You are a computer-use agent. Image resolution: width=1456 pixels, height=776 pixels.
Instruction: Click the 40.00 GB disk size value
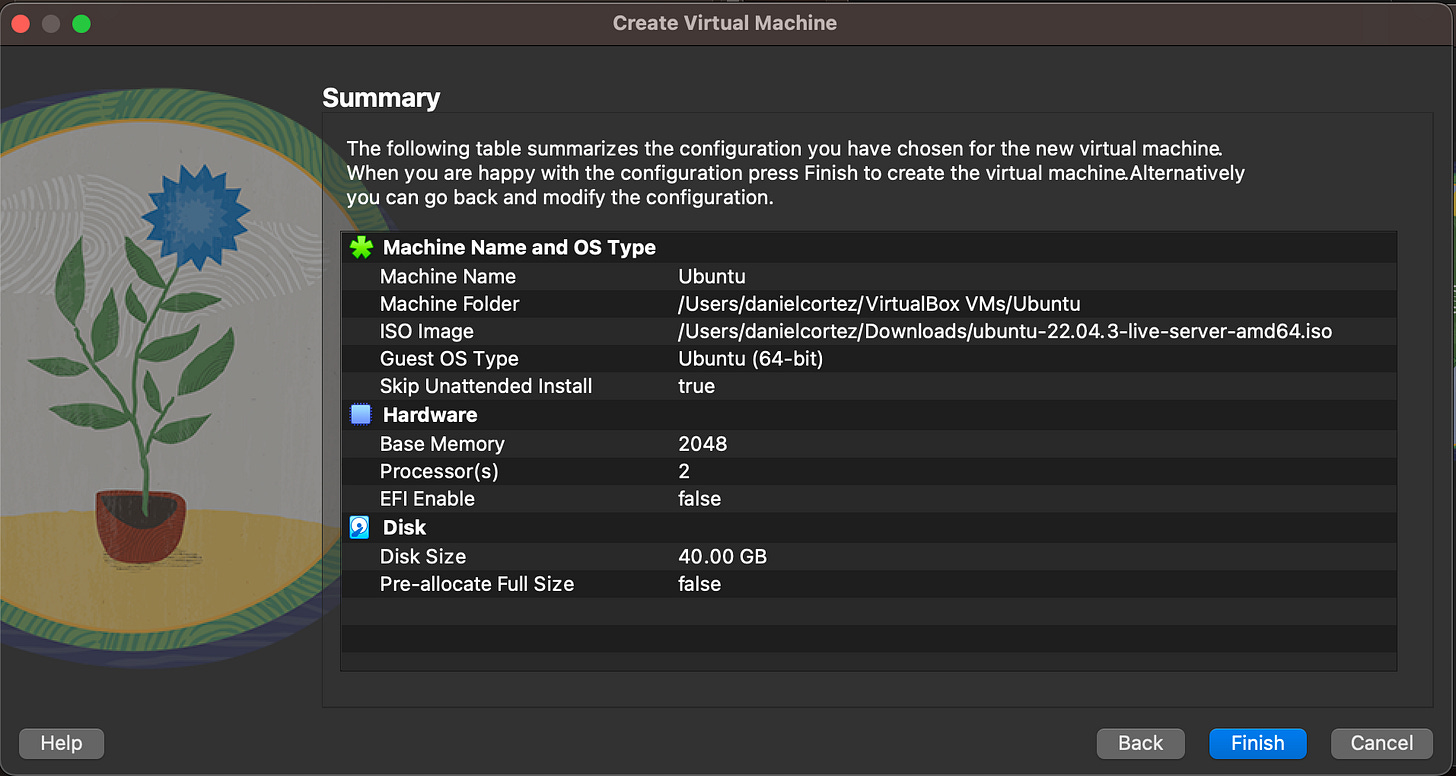[723, 556]
